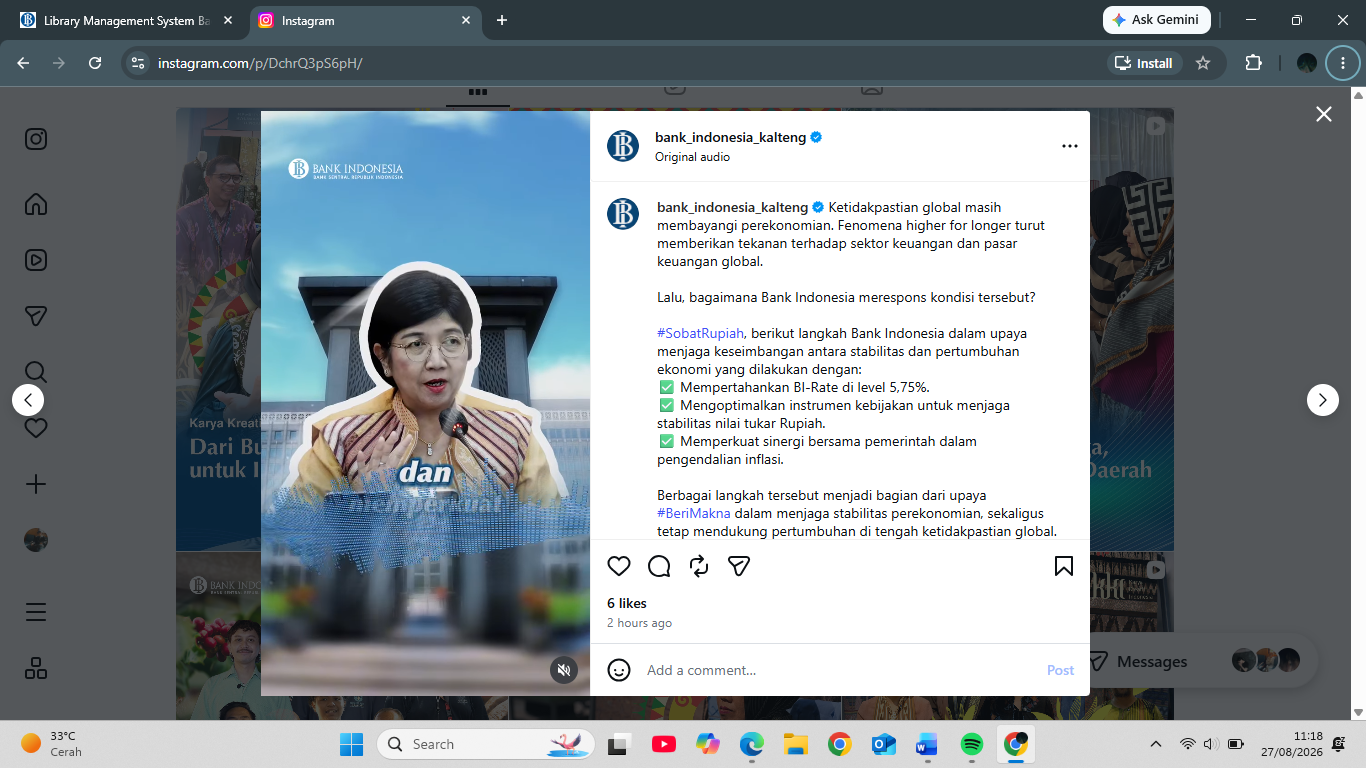
Task: View the 6 likes list
Action: 627,603
